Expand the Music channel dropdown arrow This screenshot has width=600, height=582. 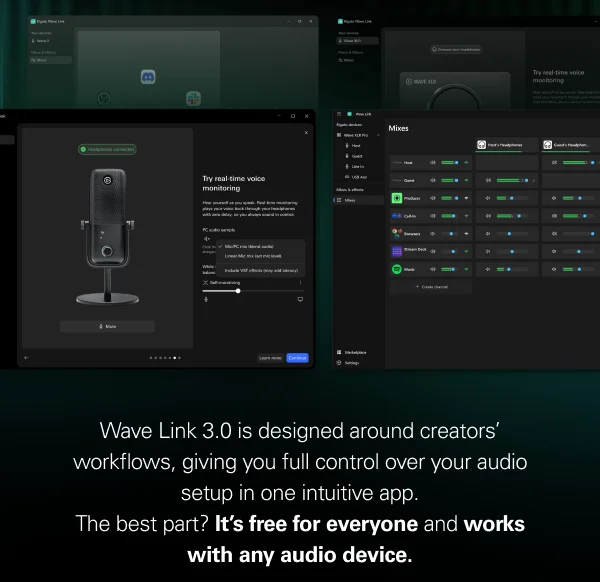466,269
